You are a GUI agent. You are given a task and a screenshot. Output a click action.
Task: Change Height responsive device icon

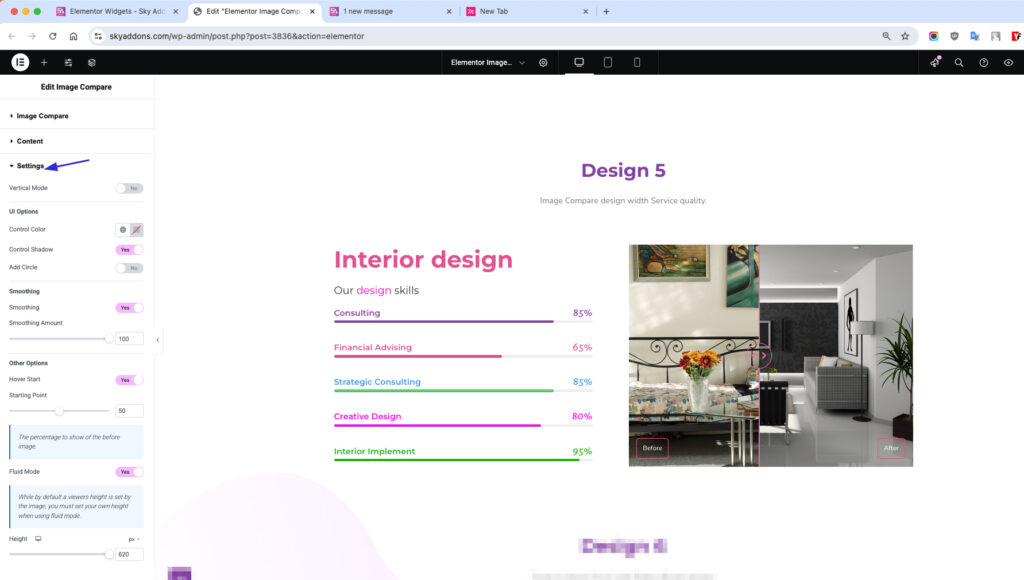(38, 539)
